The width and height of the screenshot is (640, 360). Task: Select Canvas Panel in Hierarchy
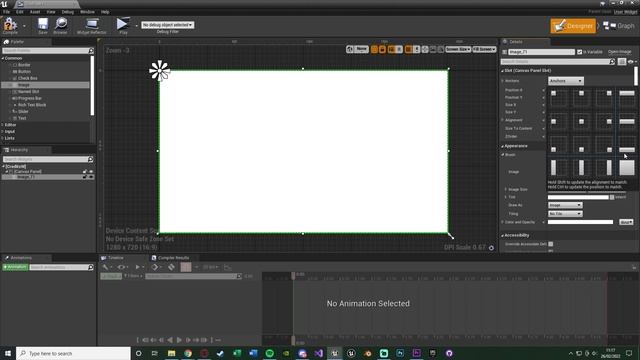(x=27, y=171)
